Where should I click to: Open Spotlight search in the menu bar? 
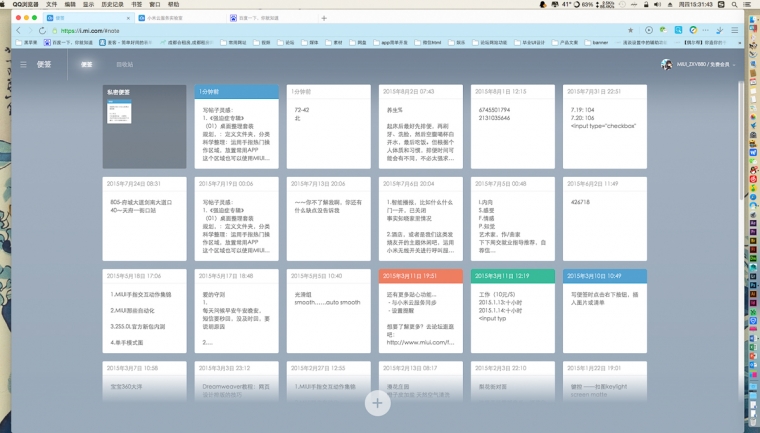735,4
